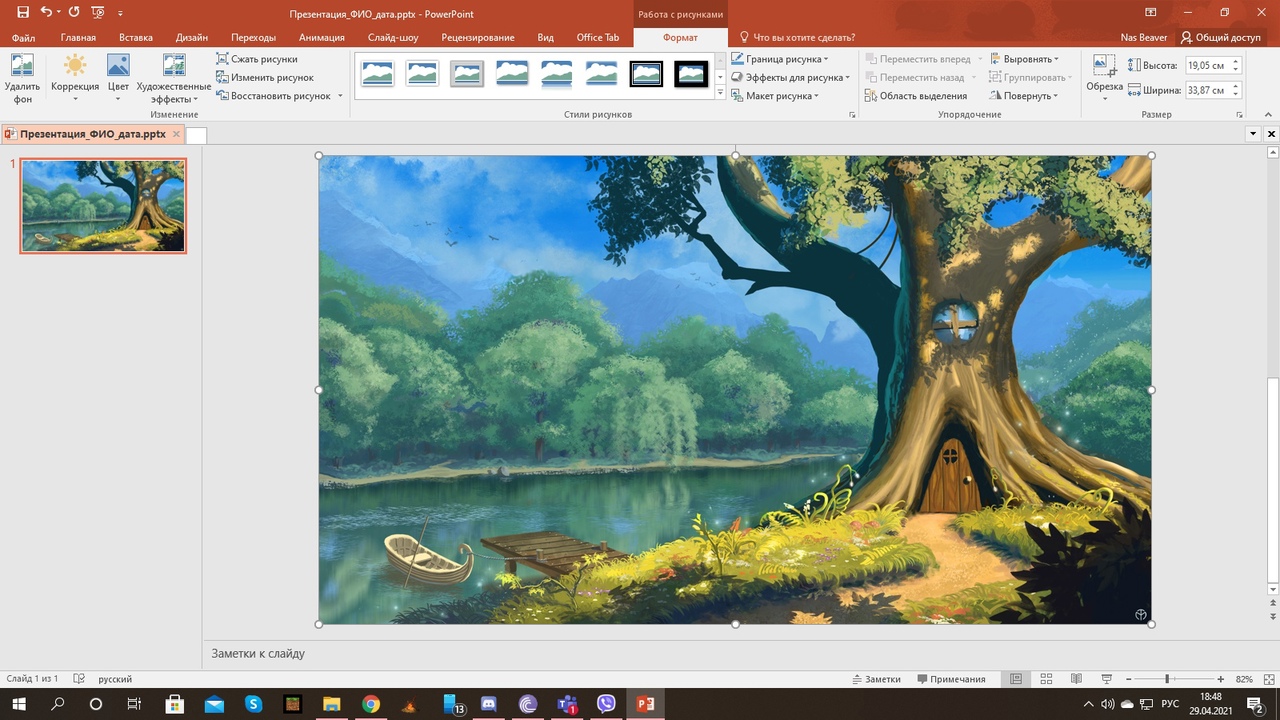Switch to Reading view icon
The image size is (1280, 720).
(1076, 679)
